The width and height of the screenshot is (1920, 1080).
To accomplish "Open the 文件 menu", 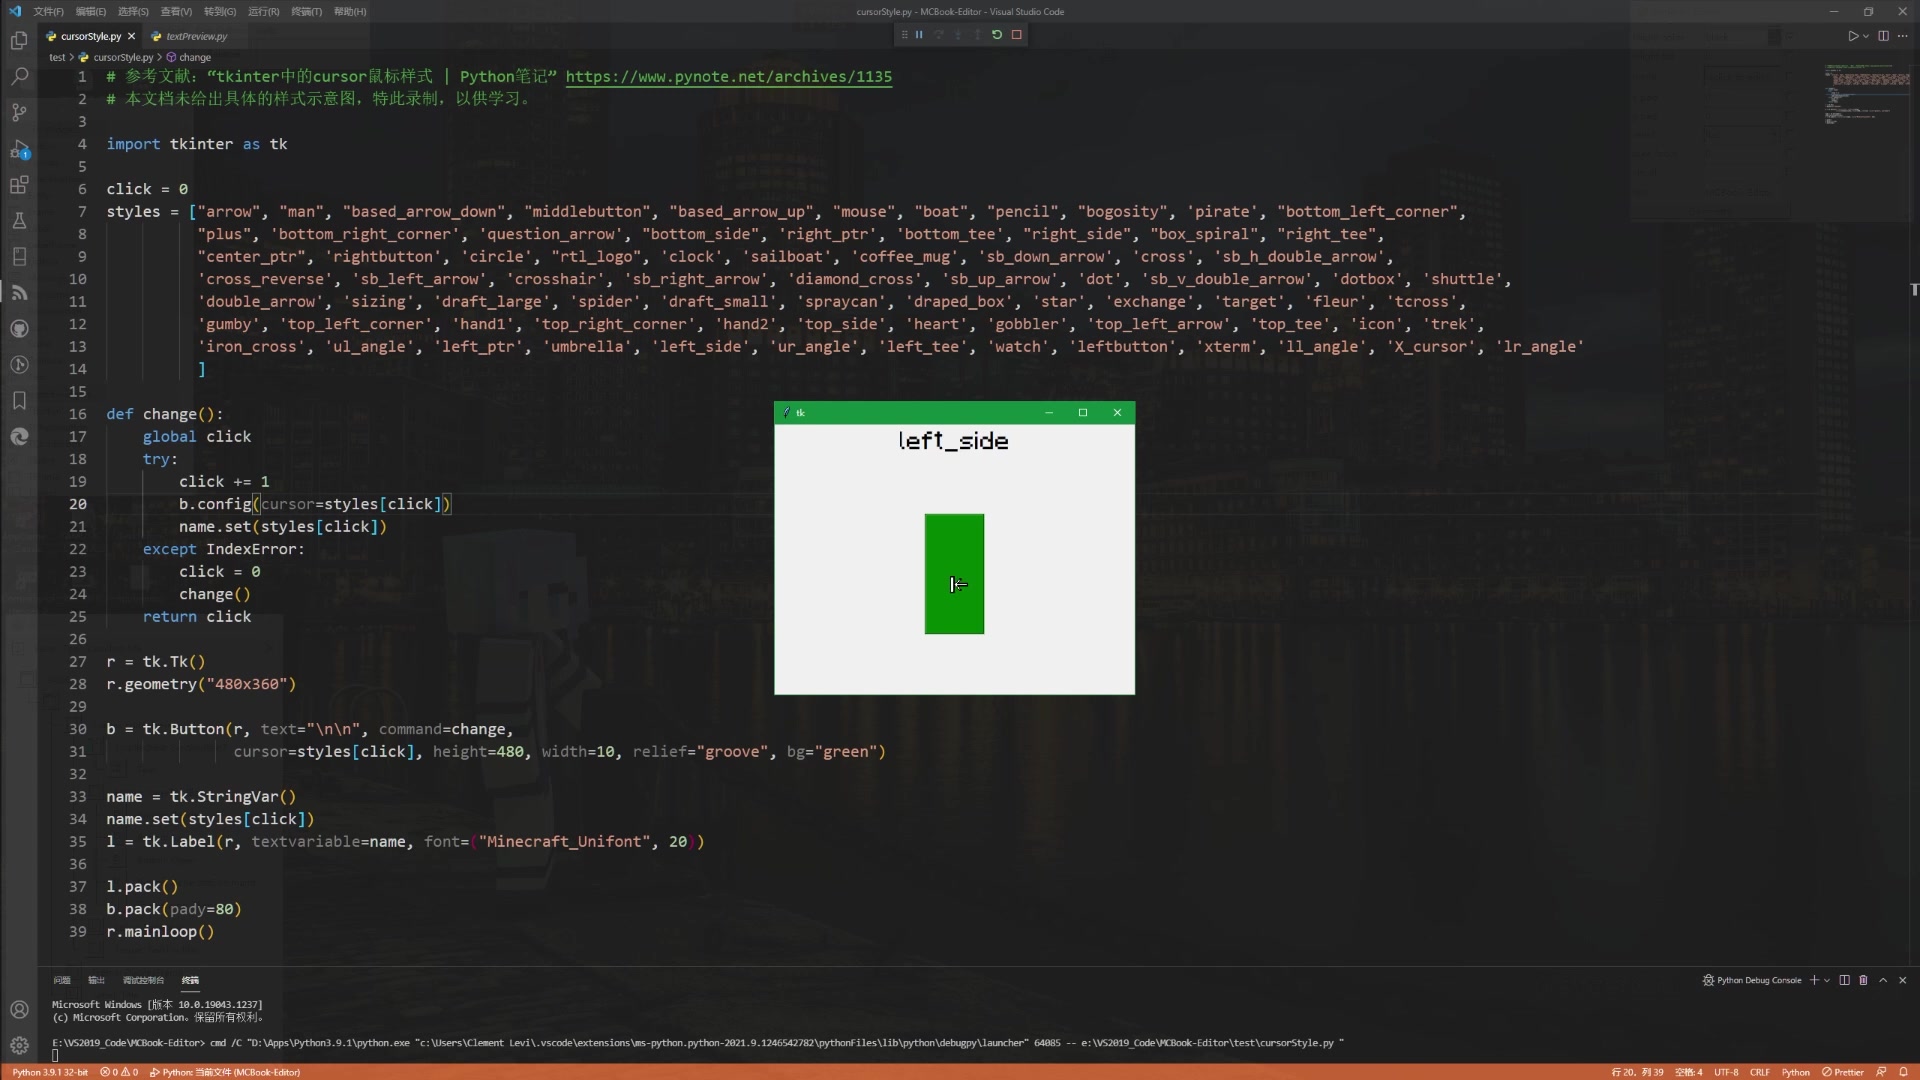I will click(x=49, y=11).
